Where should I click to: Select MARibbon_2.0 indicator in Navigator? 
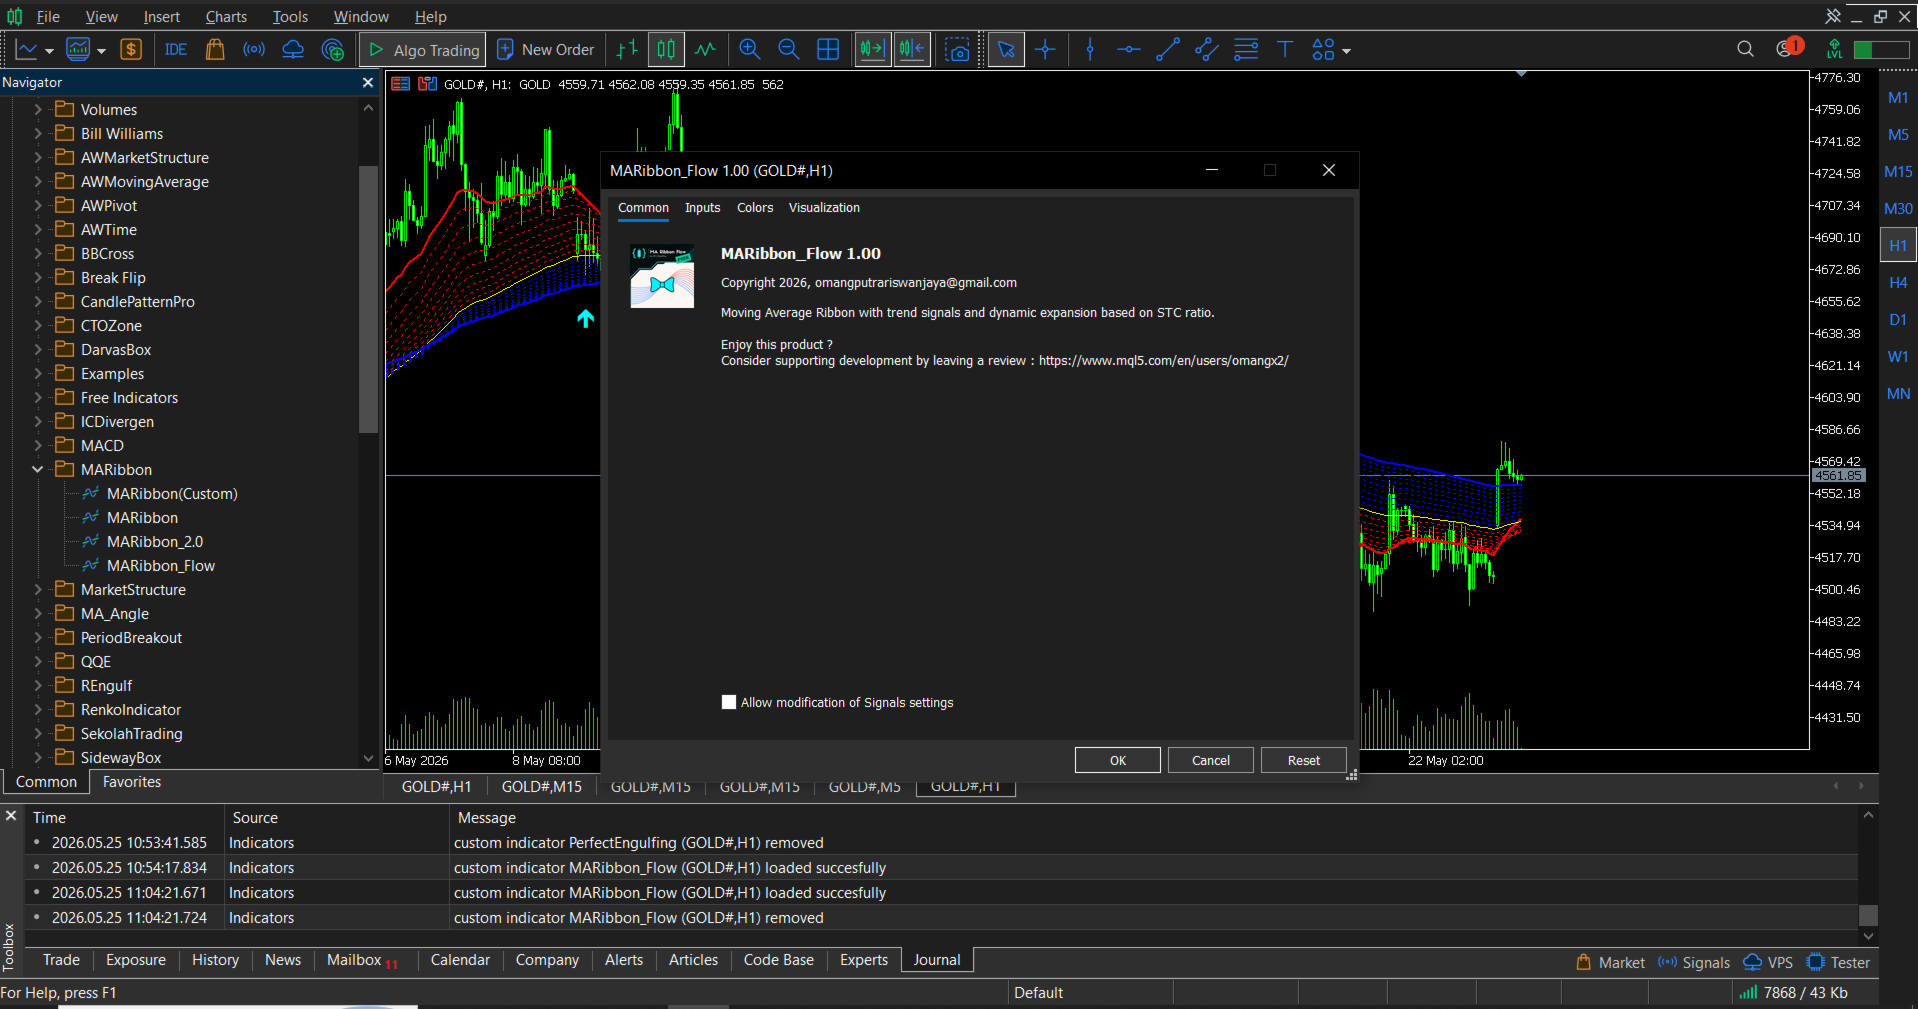155,541
